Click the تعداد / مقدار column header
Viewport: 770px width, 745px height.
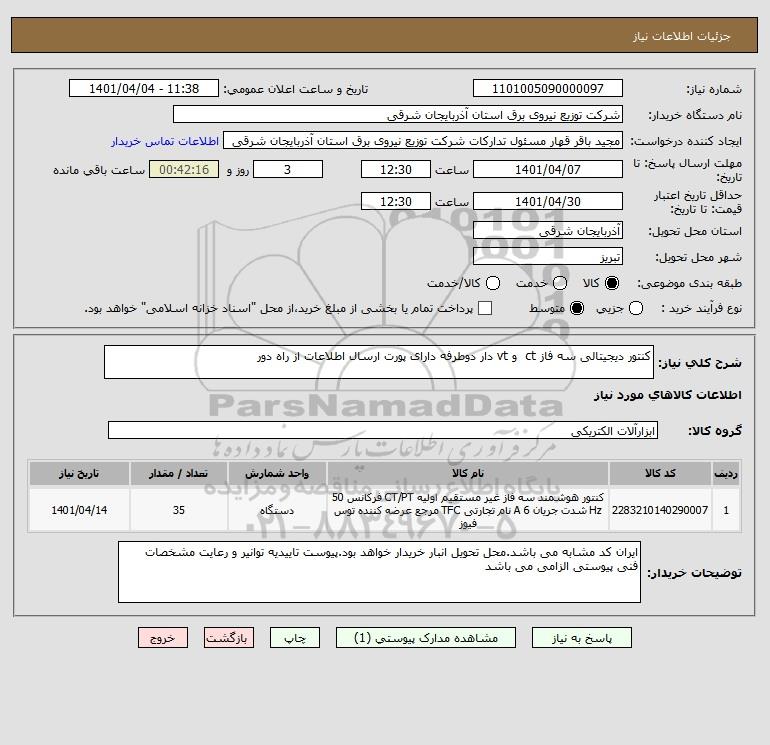[x=178, y=473]
